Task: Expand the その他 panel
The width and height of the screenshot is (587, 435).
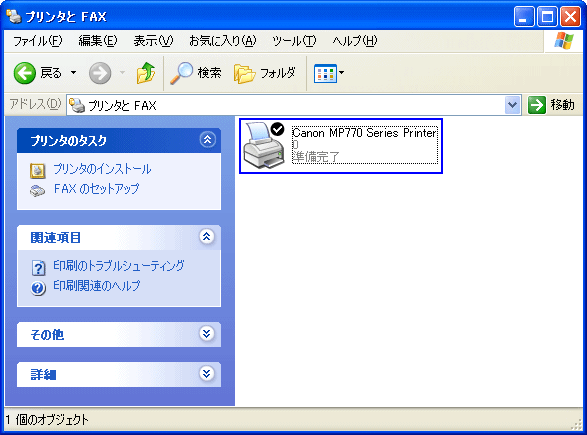Action: pyautogui.click(x=207, y=334)
